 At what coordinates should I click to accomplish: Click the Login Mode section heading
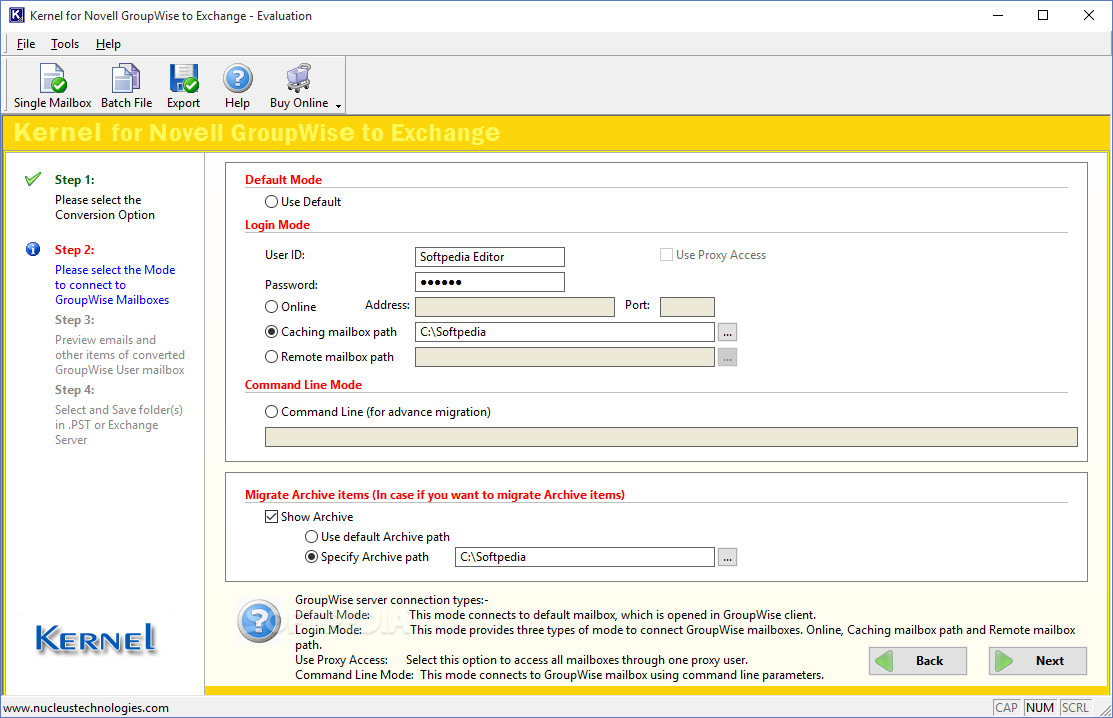[278, 224]
